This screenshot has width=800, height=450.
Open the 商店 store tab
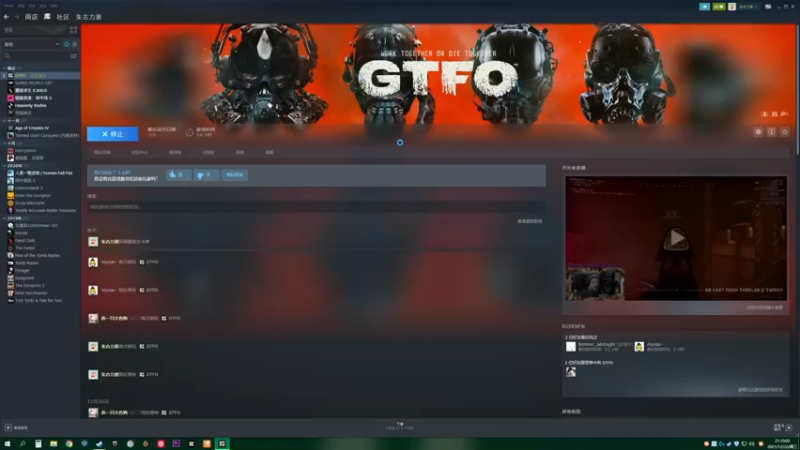tap(31, 17)
